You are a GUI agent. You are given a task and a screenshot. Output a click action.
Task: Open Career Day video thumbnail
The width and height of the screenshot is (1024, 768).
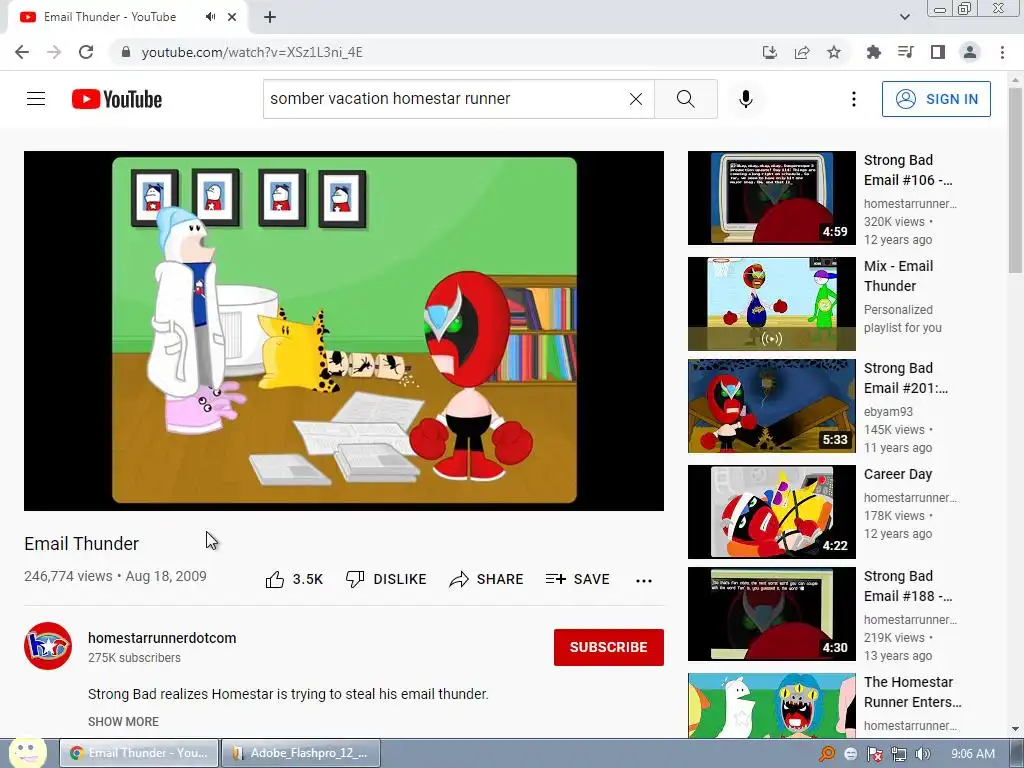(x=772, y=512)
